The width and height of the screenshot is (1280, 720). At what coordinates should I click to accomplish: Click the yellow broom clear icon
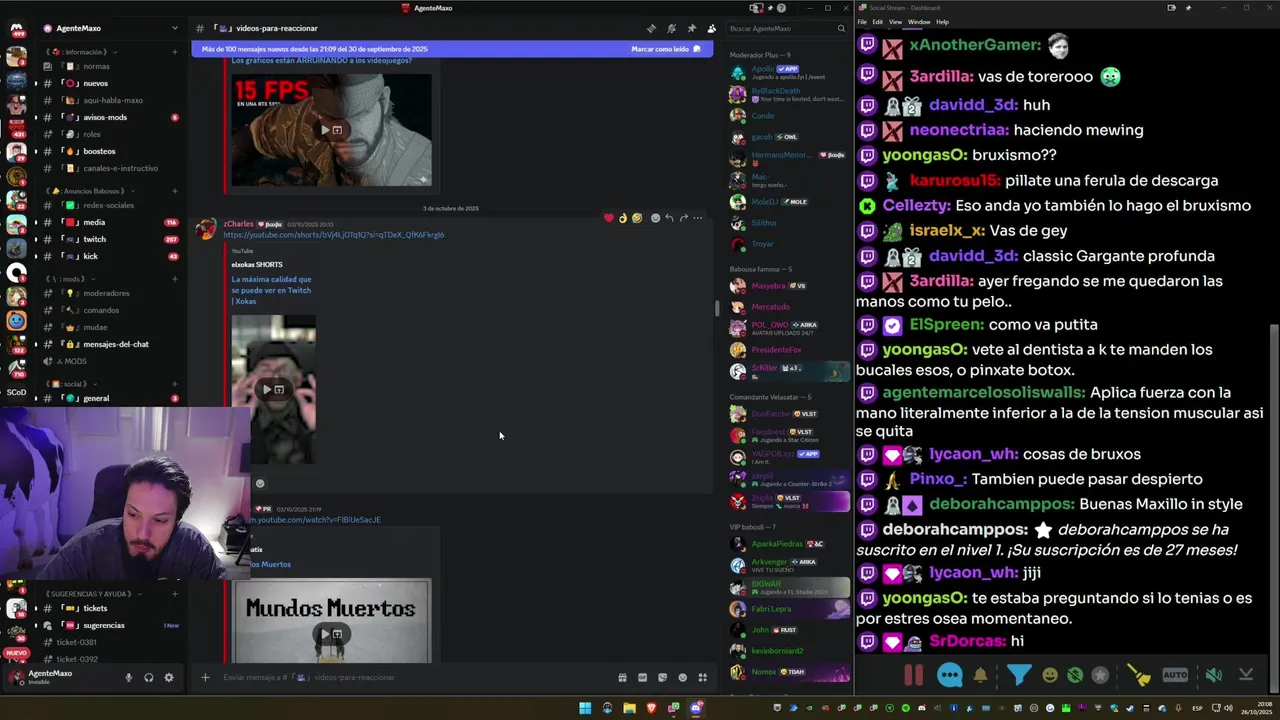[1139, 675]
